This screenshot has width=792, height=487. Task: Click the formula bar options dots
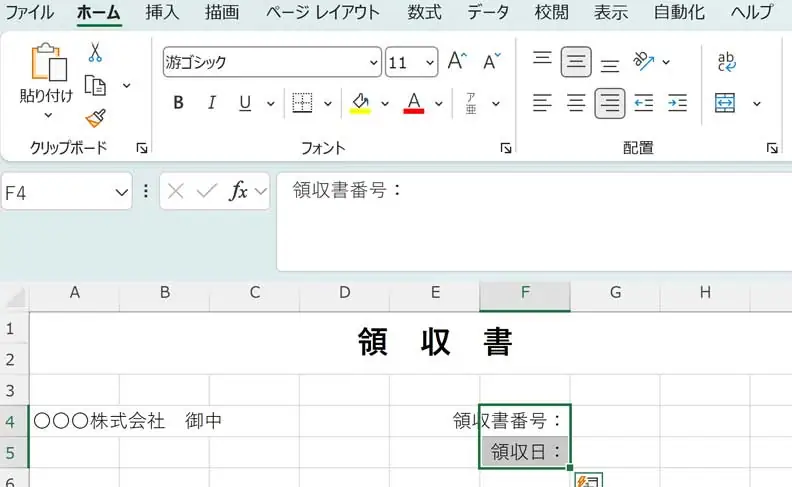coord(145,191)
